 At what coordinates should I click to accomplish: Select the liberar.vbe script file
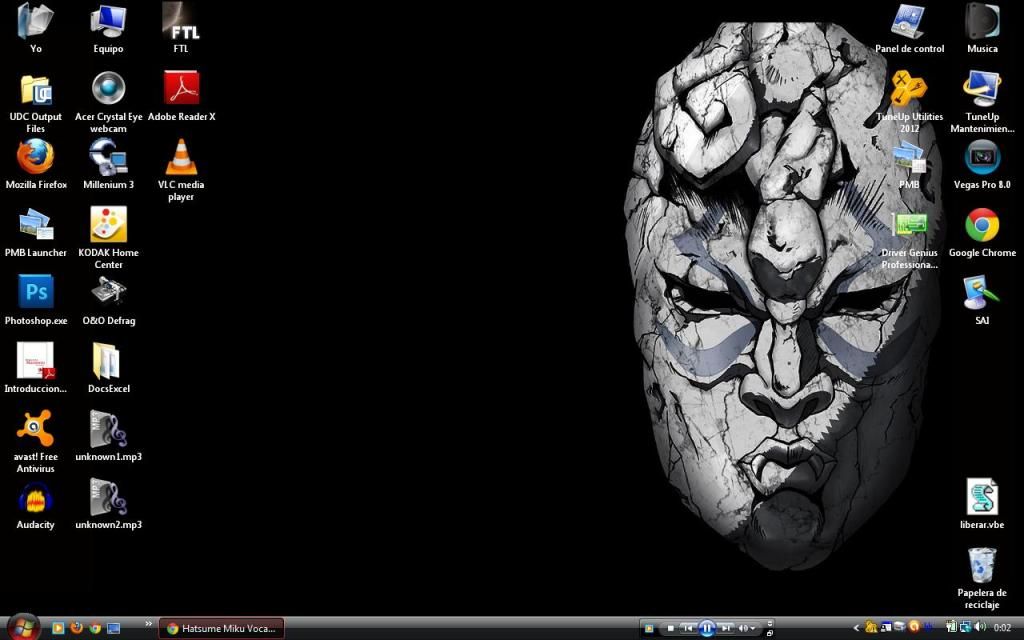click(x=982, y=504)
